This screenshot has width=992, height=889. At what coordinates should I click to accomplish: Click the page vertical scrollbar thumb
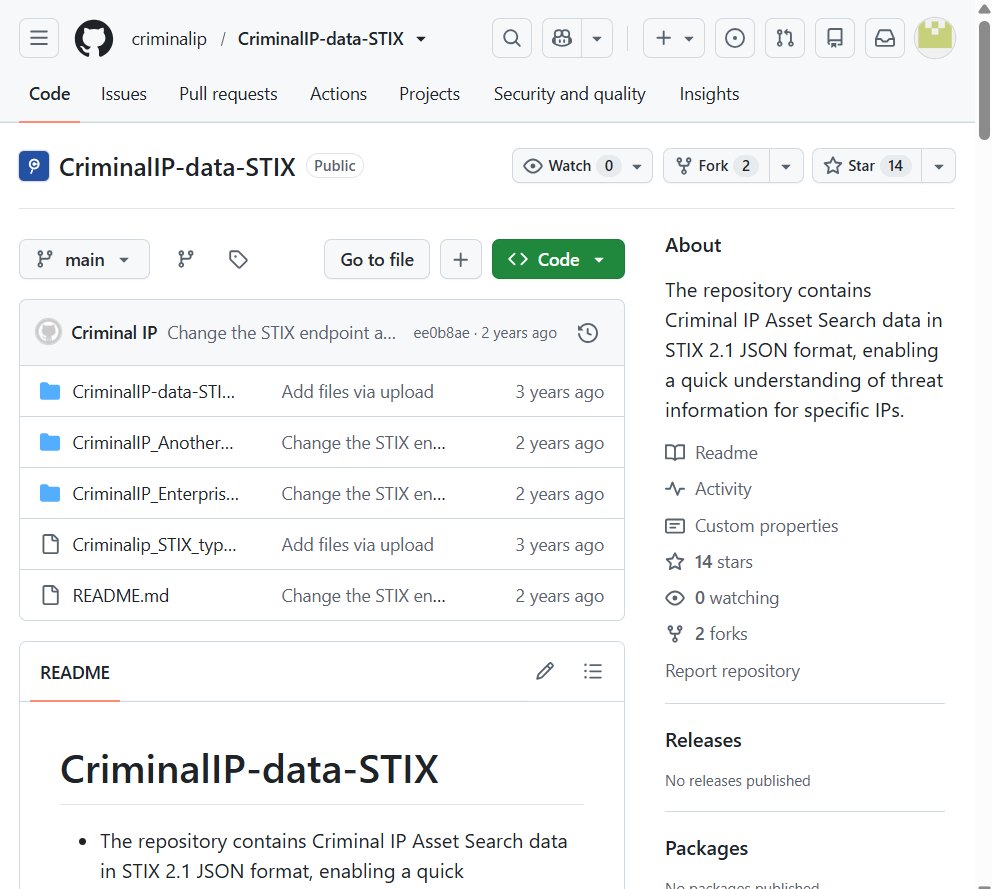(984, 79)
